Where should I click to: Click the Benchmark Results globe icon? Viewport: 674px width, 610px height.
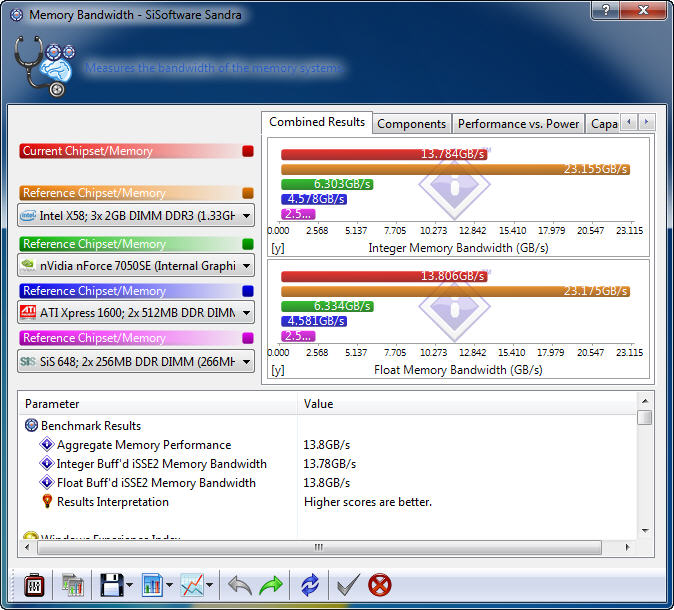pyautogui.click(x=31, y=425)
